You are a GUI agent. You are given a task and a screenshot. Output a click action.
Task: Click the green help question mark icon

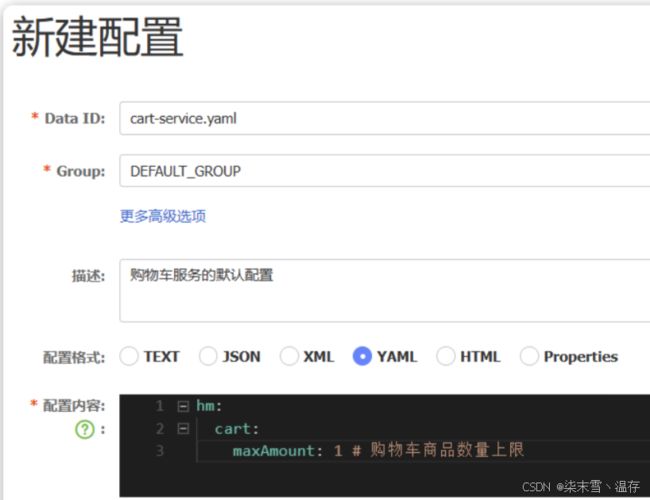85,430
